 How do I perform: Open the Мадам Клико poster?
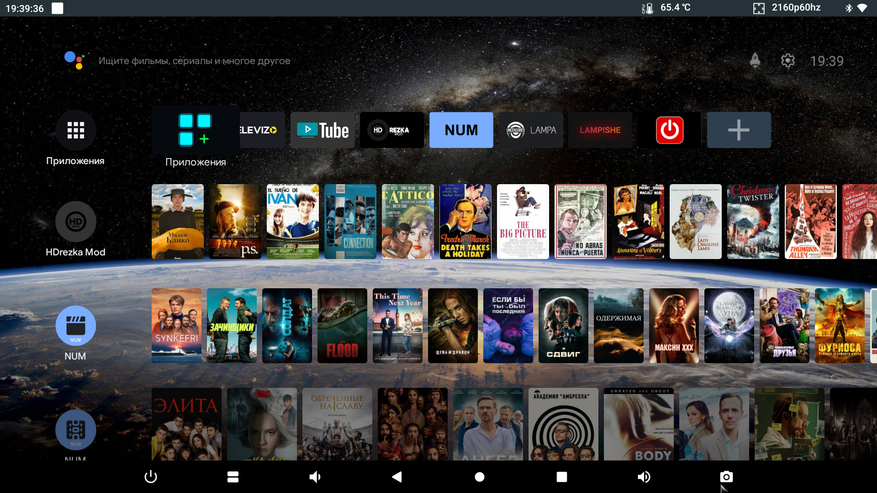click(x=178, y=222)
